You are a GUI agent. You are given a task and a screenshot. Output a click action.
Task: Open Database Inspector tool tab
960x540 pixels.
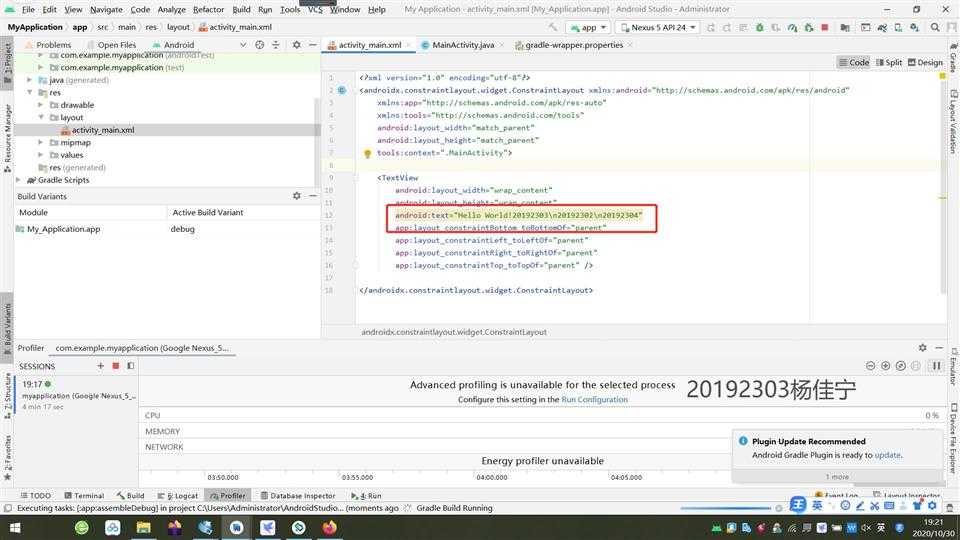298,495
